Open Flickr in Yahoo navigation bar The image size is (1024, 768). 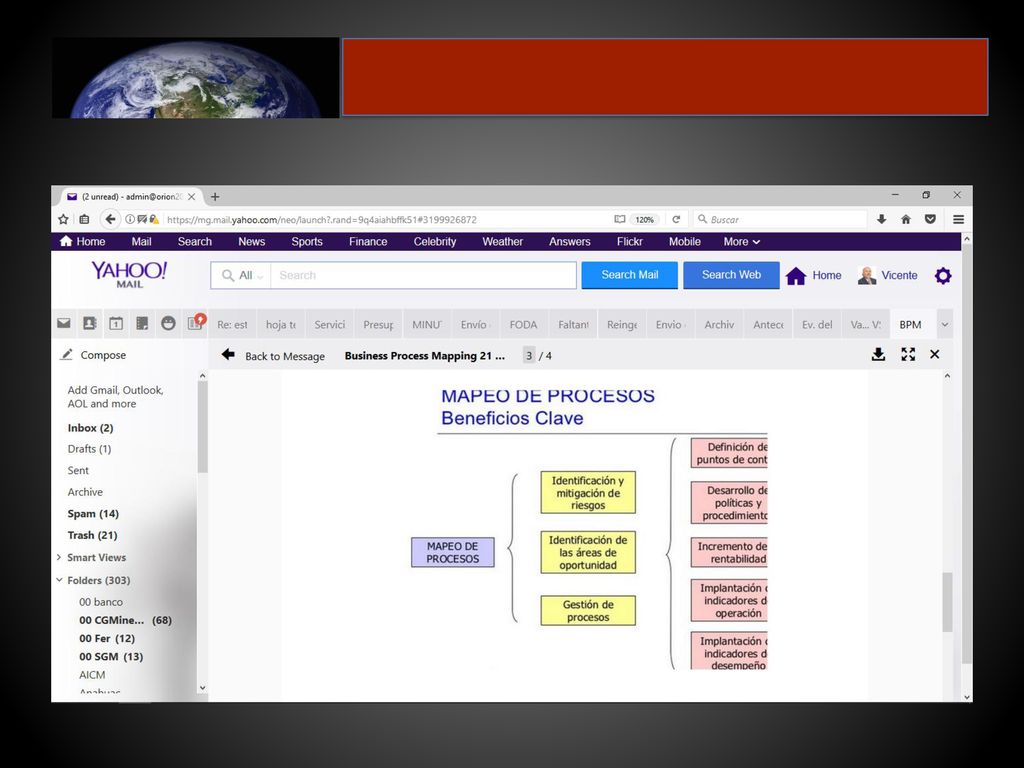(x=630, y=242)
